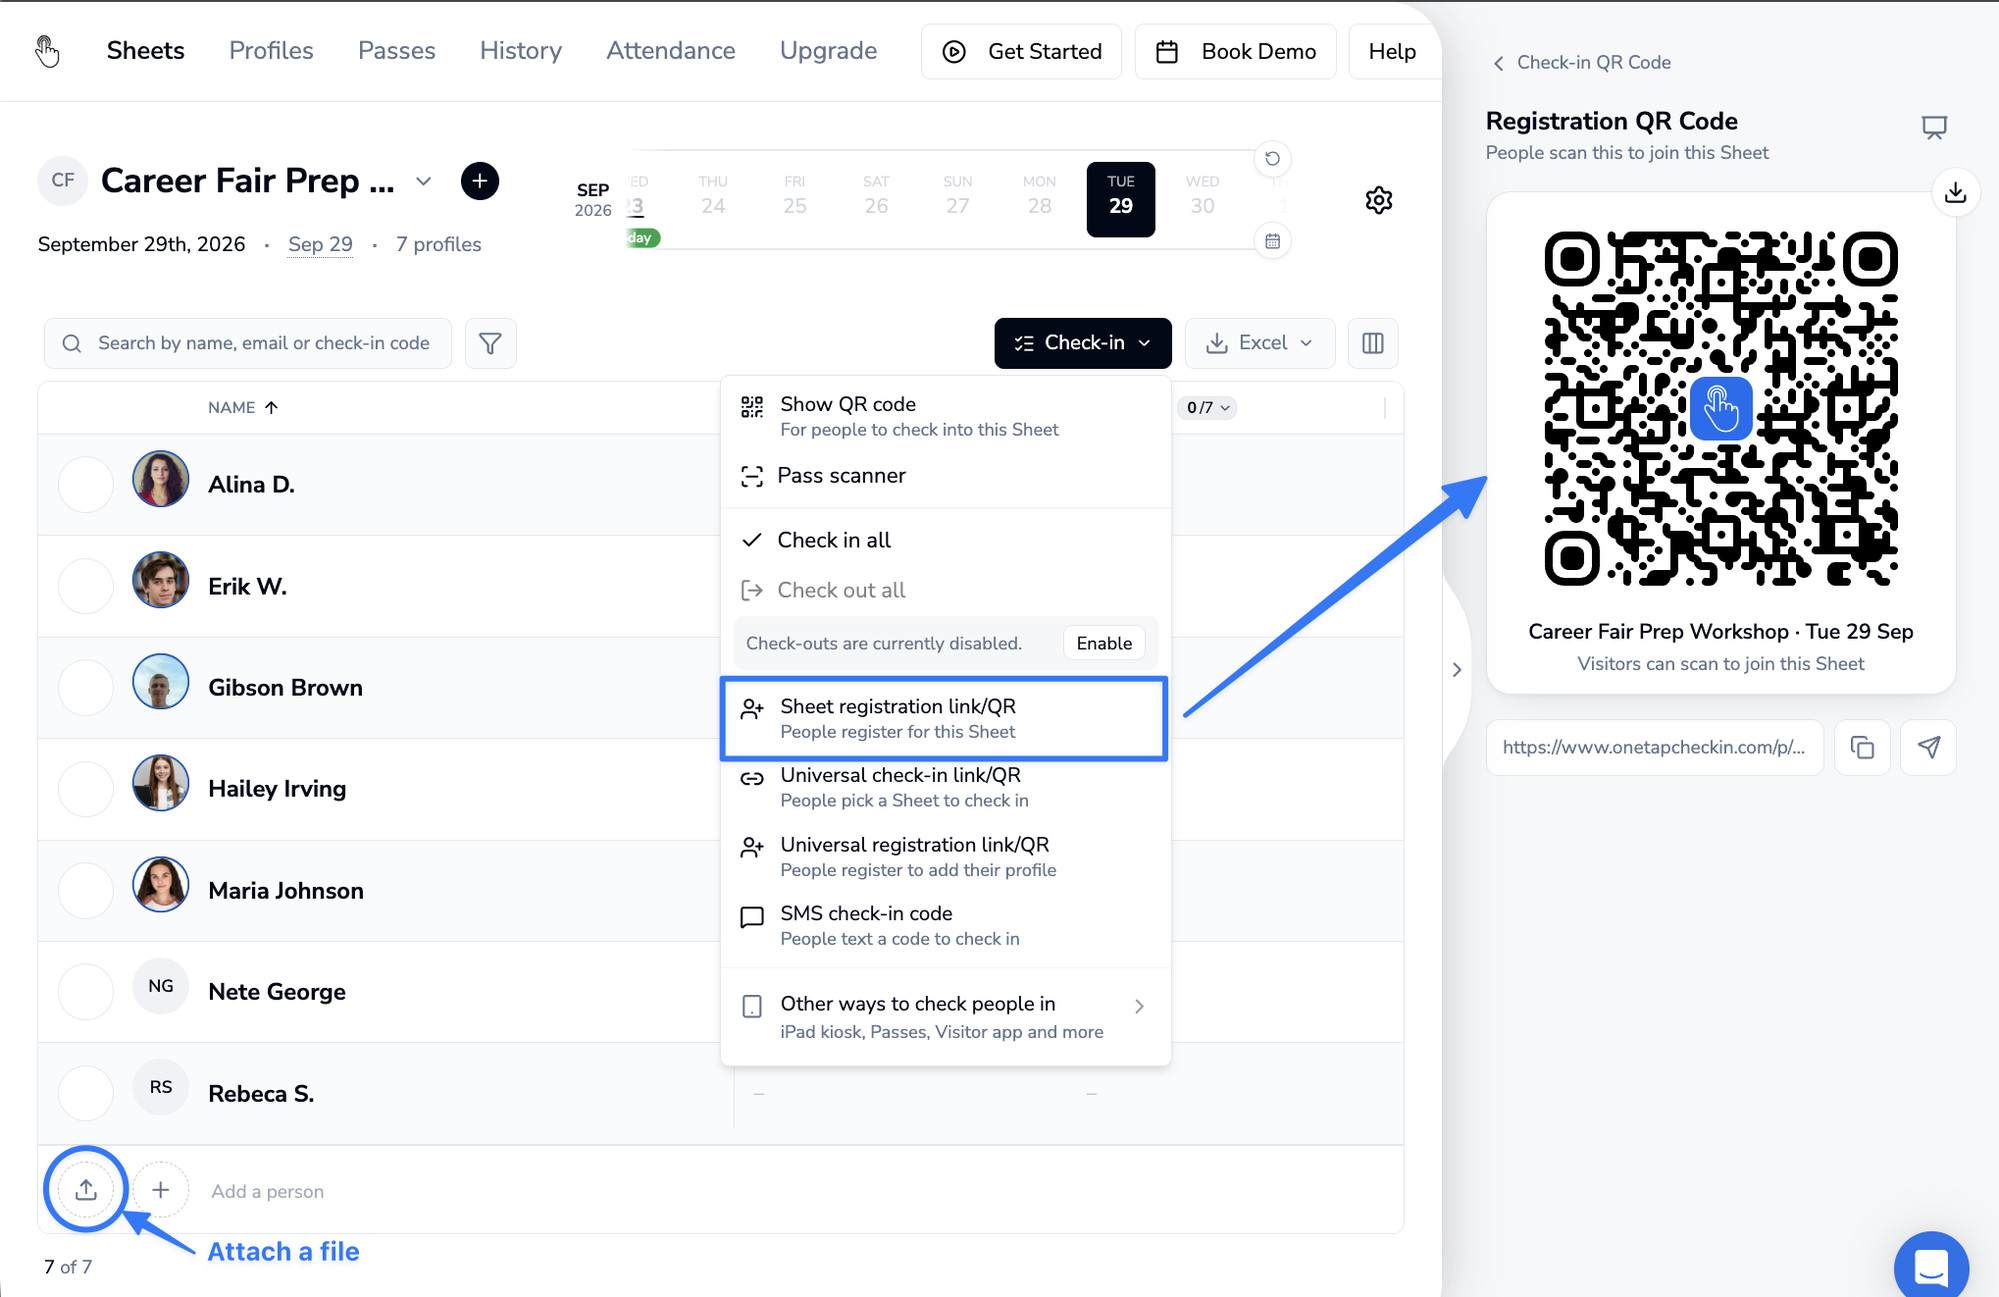Toggle check-in circle for Rebeca S.

(x=86, y=1094)
